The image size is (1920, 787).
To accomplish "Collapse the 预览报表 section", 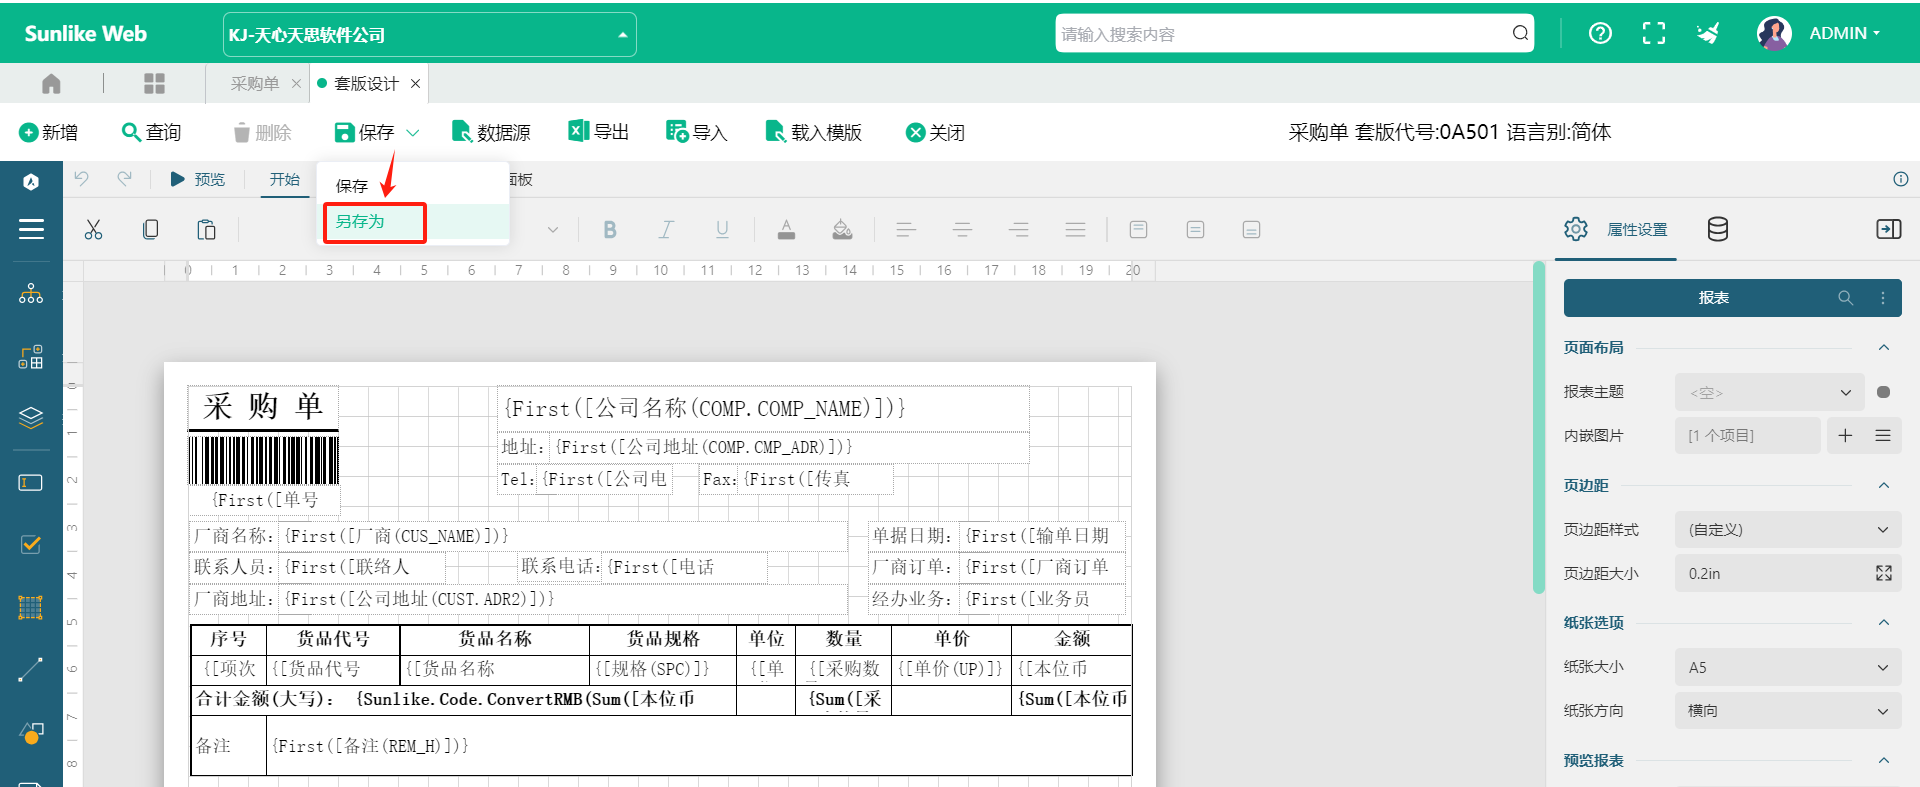I will 1884,760.
